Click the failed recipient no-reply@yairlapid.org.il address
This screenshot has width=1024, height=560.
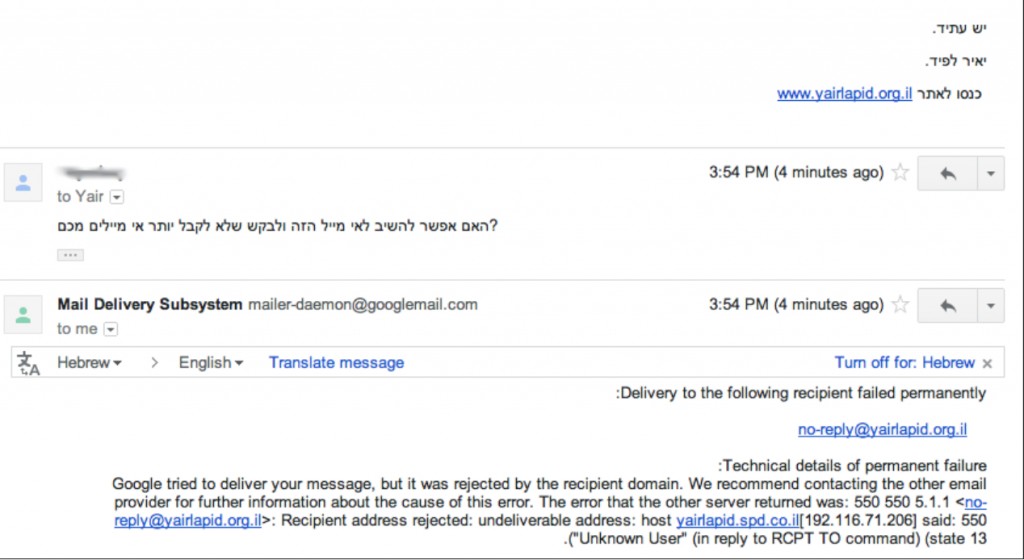[882, 430]
